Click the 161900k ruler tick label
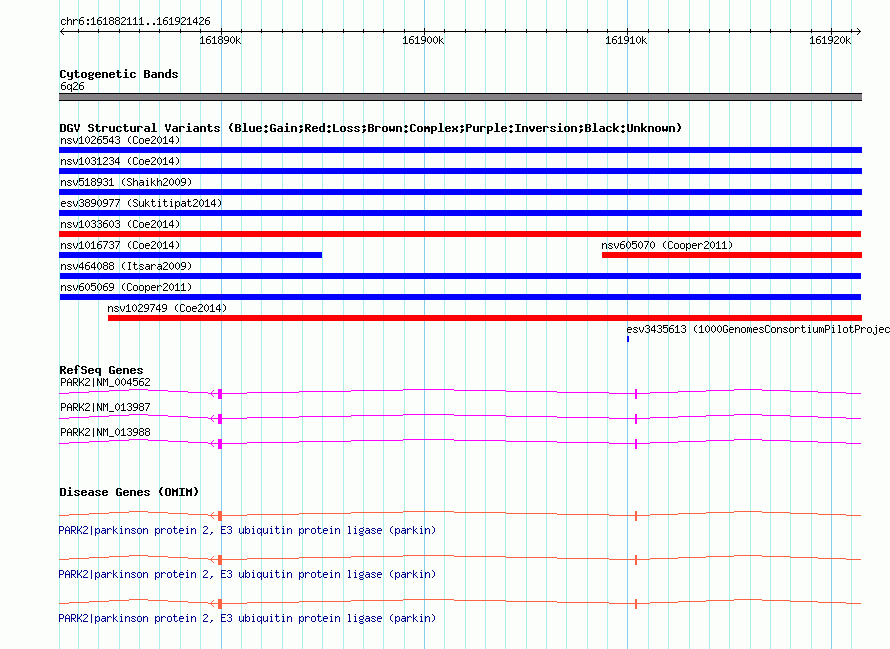Image resolution: width=890 pixels, height=649 pixels. [423, 41]
